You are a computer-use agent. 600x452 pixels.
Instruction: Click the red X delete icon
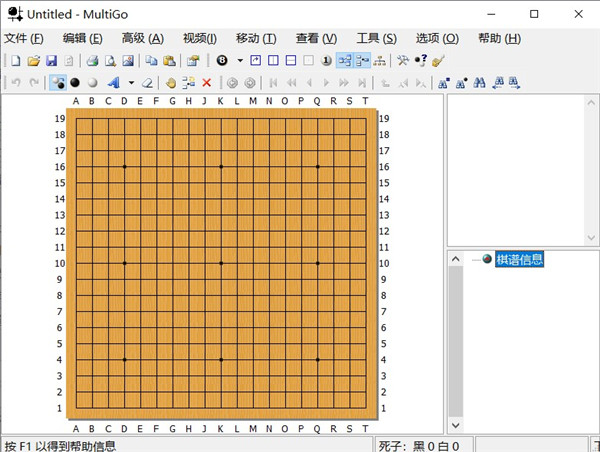click(x=207, y=83)
